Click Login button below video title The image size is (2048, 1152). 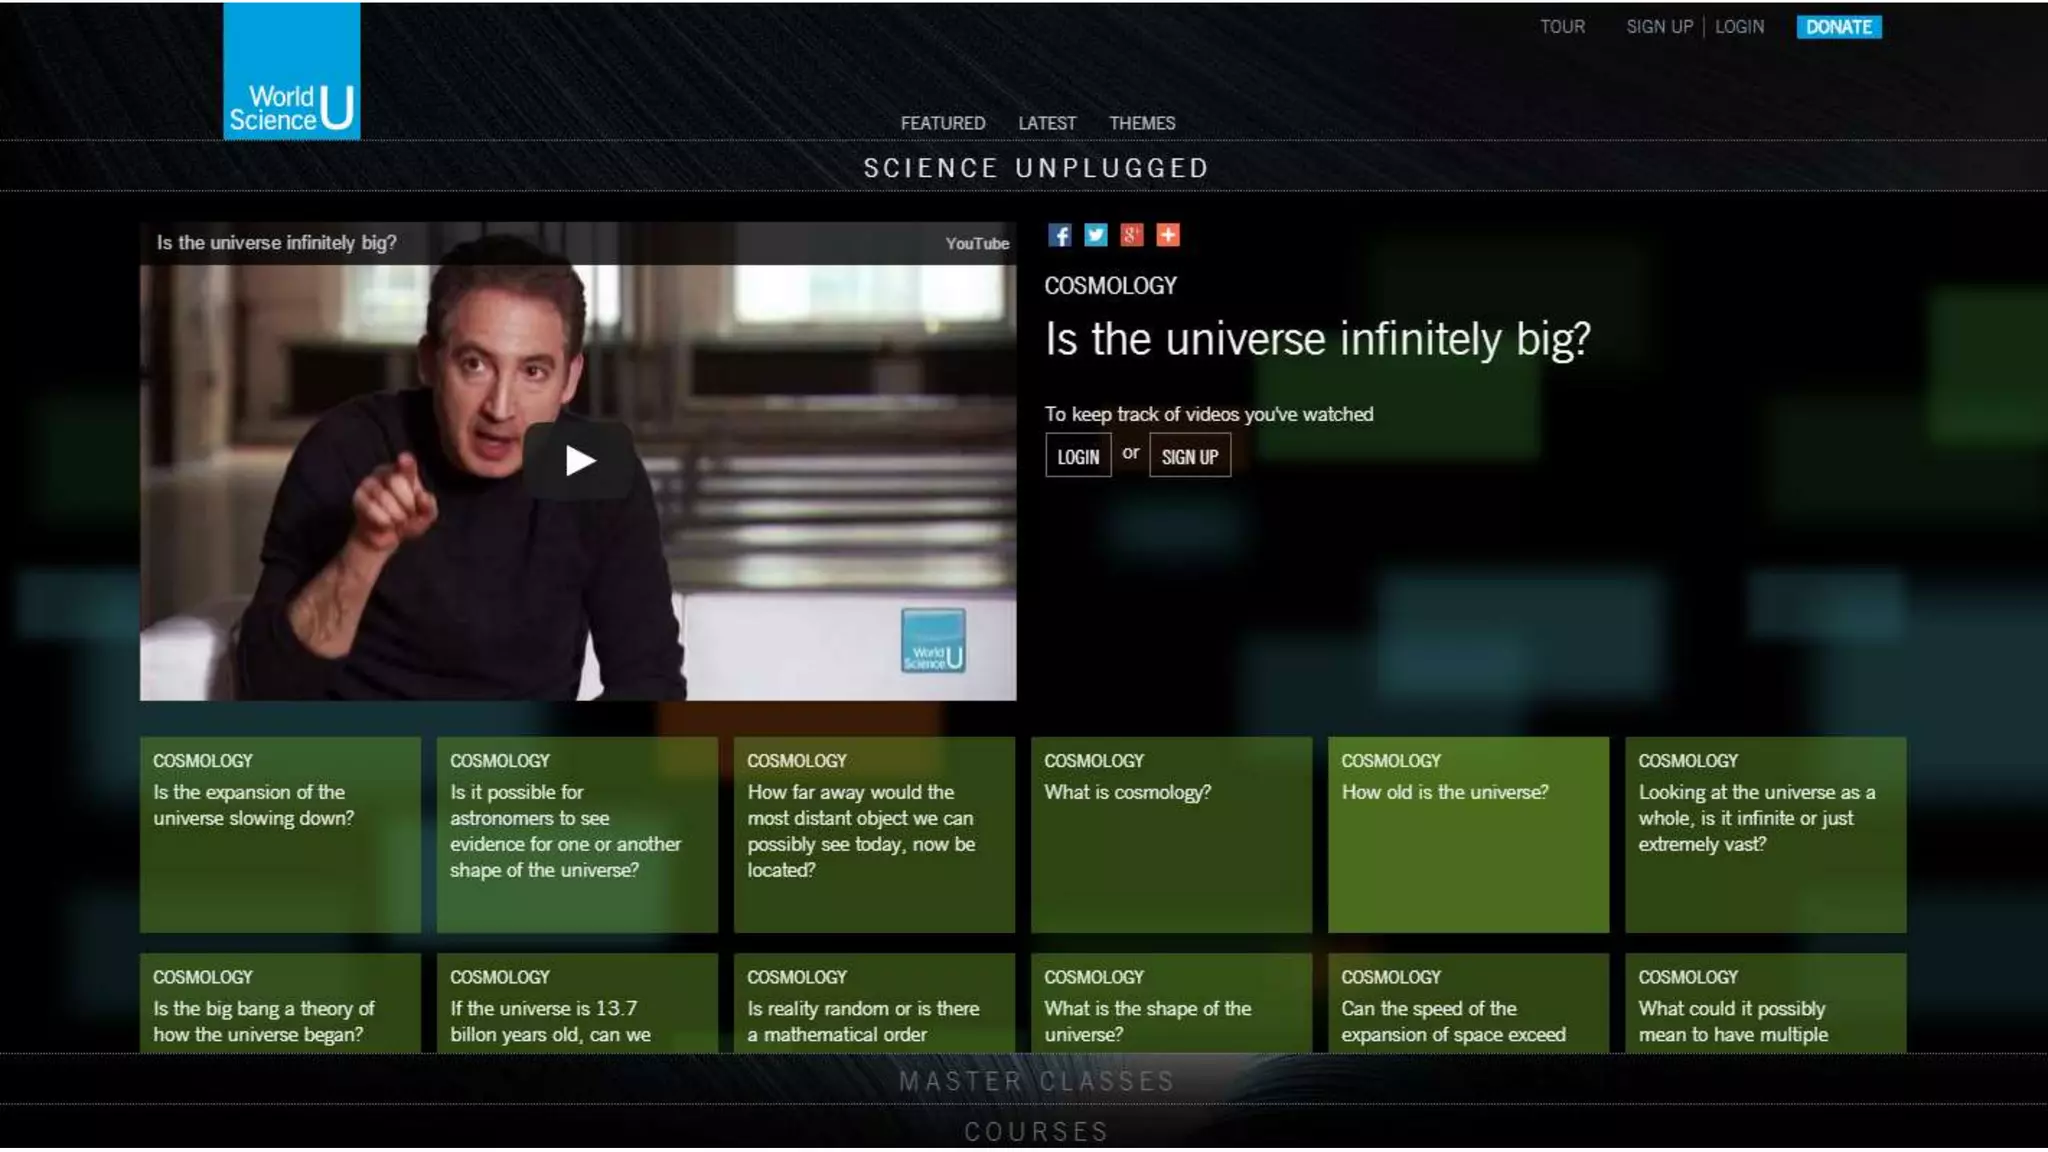click(x=1077, y=456)
